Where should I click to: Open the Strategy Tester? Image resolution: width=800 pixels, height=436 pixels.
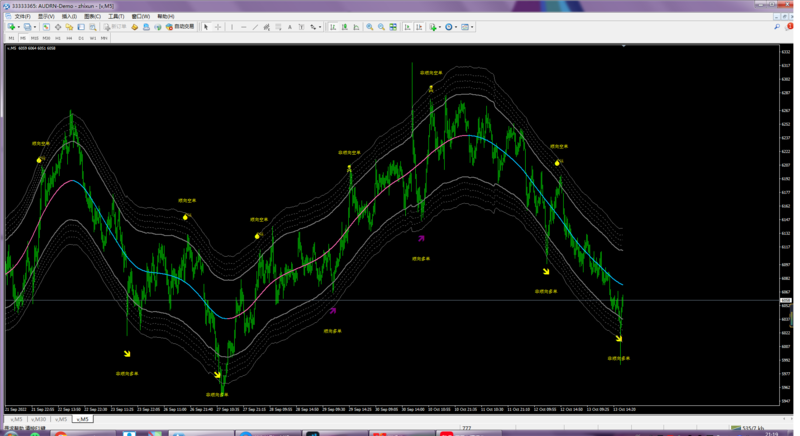click(93, 27)
